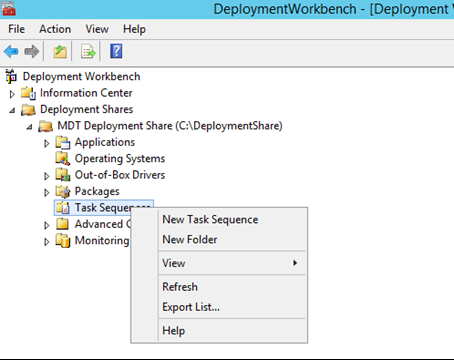
Task: Expand the Monitoring tree node
Action: (x=47, y=242)
